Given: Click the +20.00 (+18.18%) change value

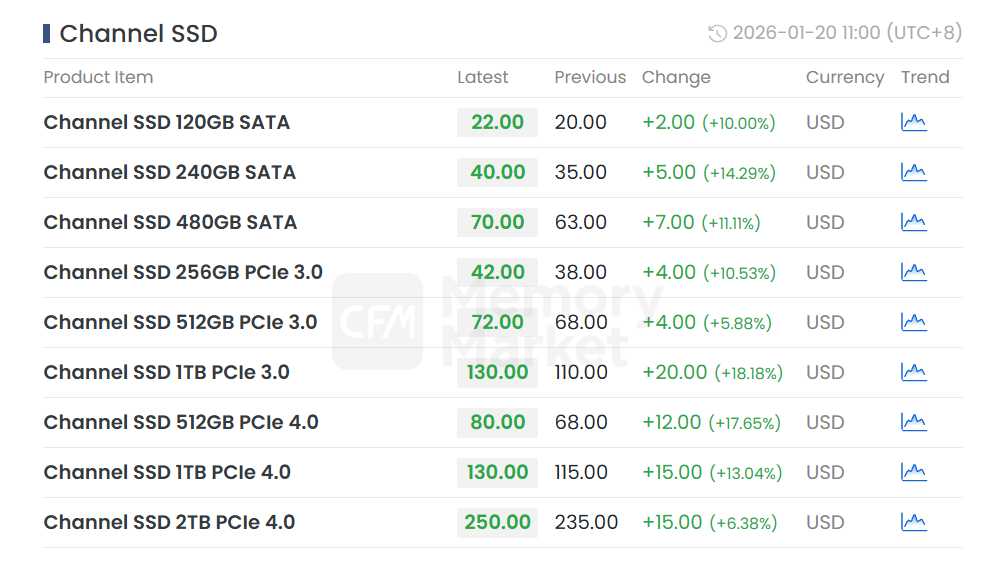Looking at the screenshot, I should (712, 372).
